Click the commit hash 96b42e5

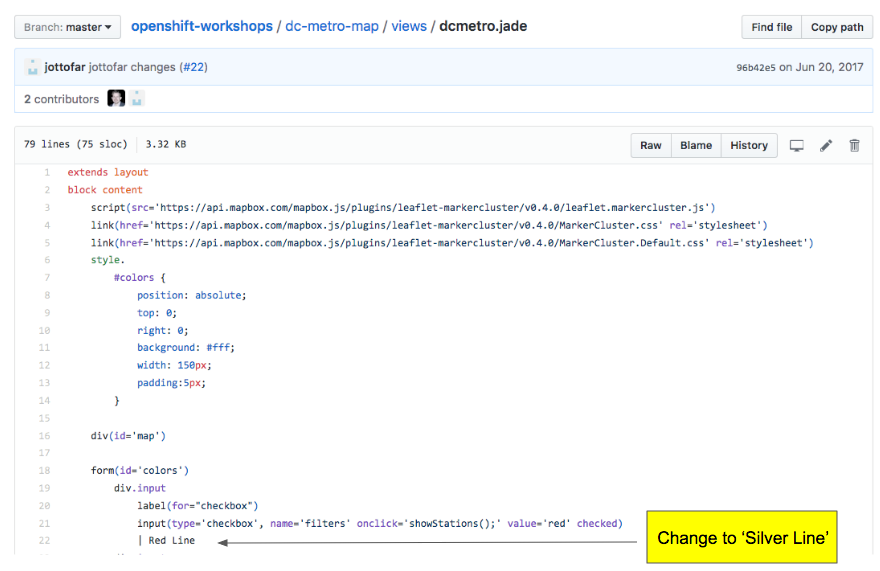(x=756, y=68)
